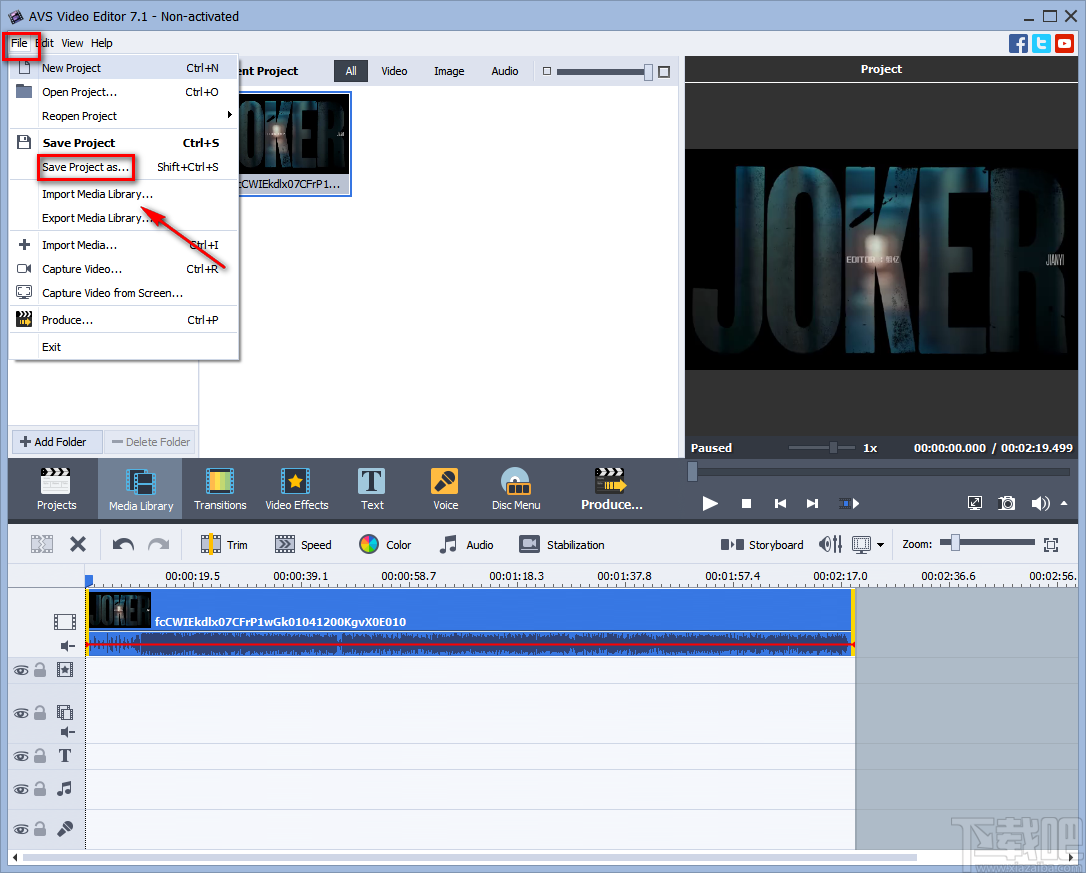Toggle visibility of the text track
The height and width of the screenshot is (873, 1086).
click(x=21, y=756)
